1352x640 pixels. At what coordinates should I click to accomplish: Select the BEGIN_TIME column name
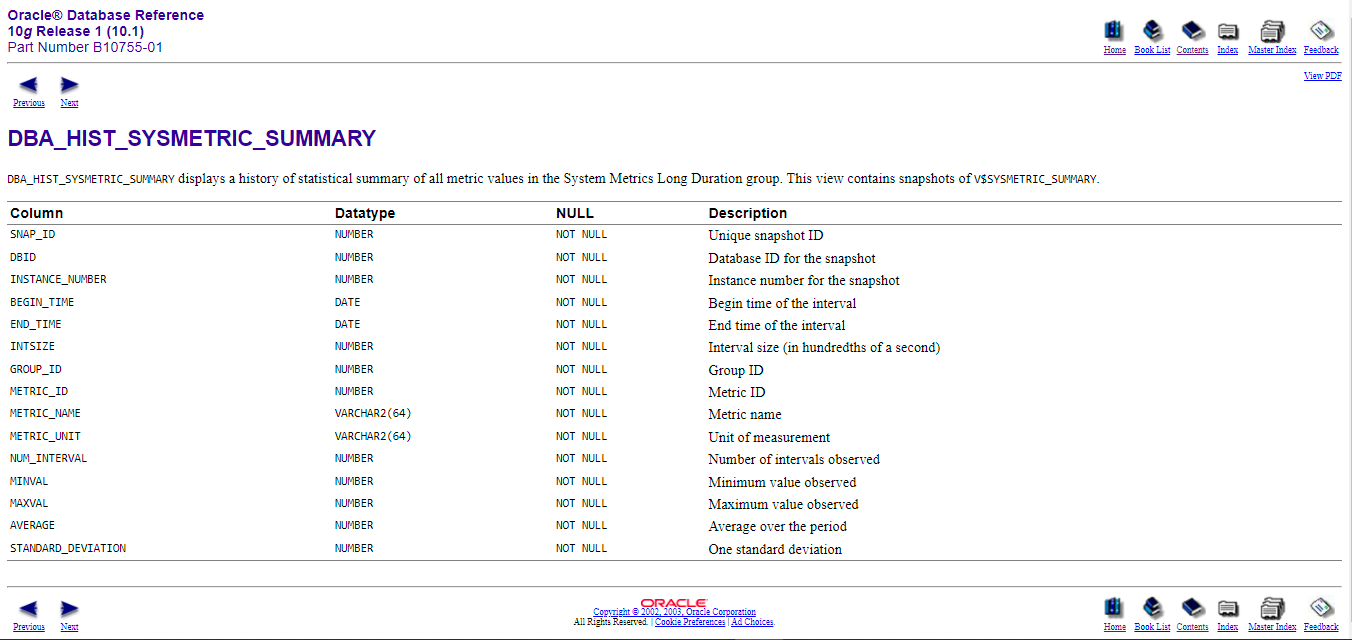click(x=42, y=302)
